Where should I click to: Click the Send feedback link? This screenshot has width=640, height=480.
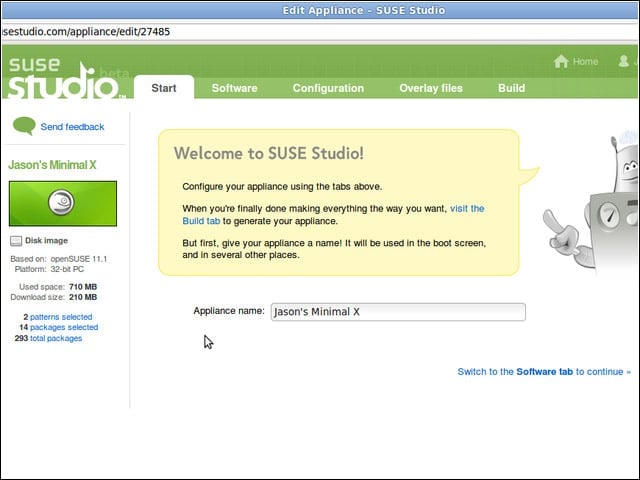[x=72, y=127]
